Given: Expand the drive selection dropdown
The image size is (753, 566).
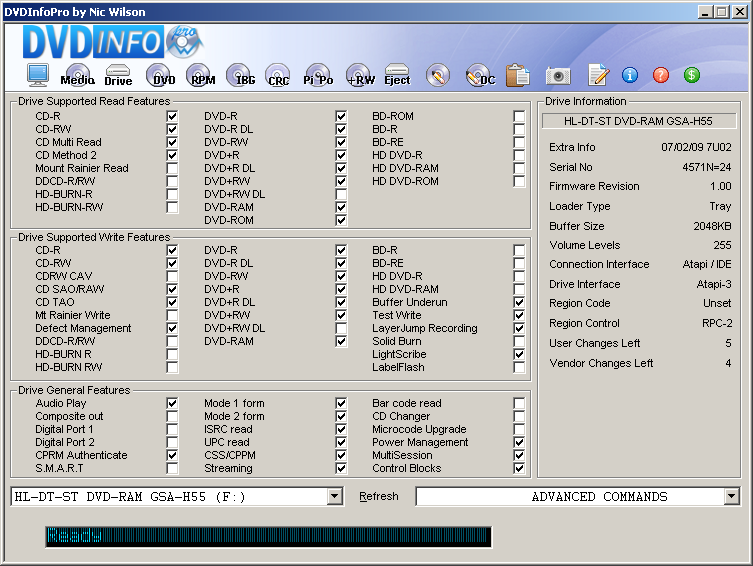Looking at the screenshot, I should tap(334, 497).
